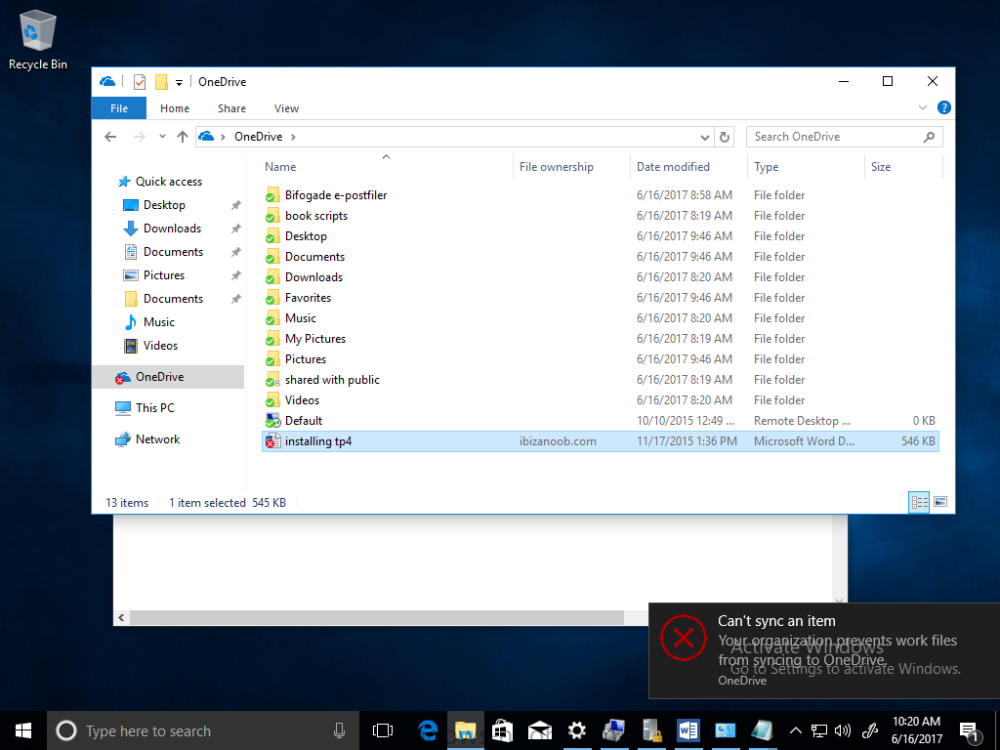Click the background window's scroll left arrow
The width and height of the screenshot is (1000, 750).
click(x=121, y=617)
